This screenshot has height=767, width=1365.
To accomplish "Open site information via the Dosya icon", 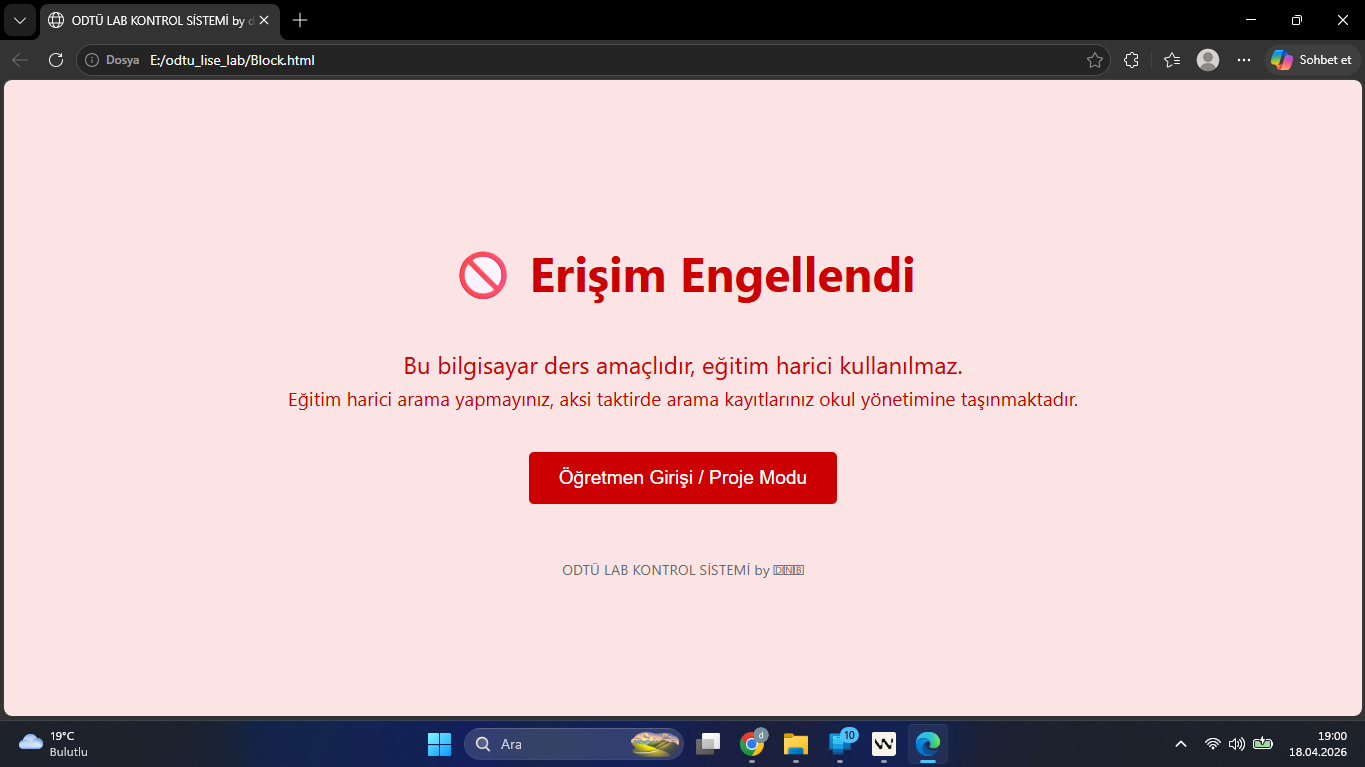I will pos(93,59).
